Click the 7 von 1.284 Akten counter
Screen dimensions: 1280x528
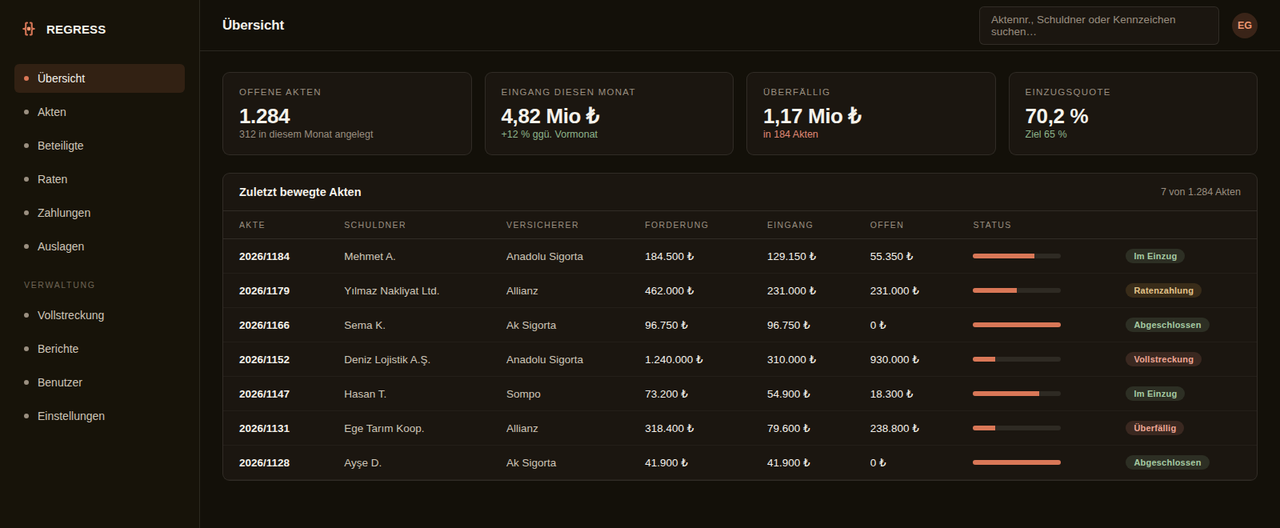[x=1201, y=192]
